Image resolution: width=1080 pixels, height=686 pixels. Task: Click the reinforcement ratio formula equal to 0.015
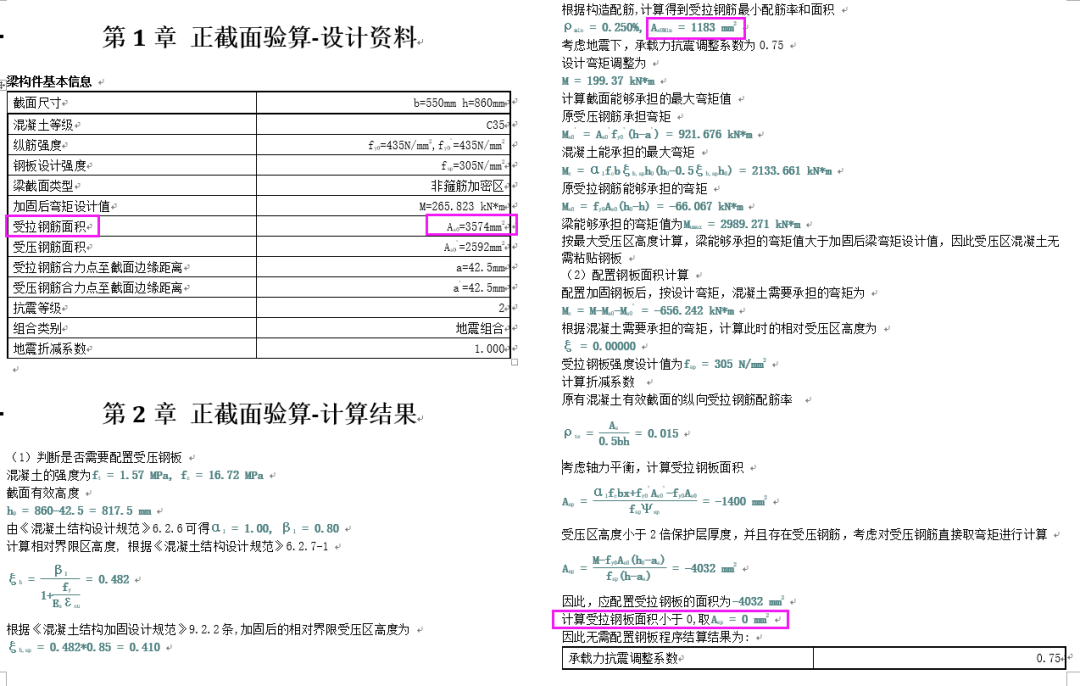point(621,433)
